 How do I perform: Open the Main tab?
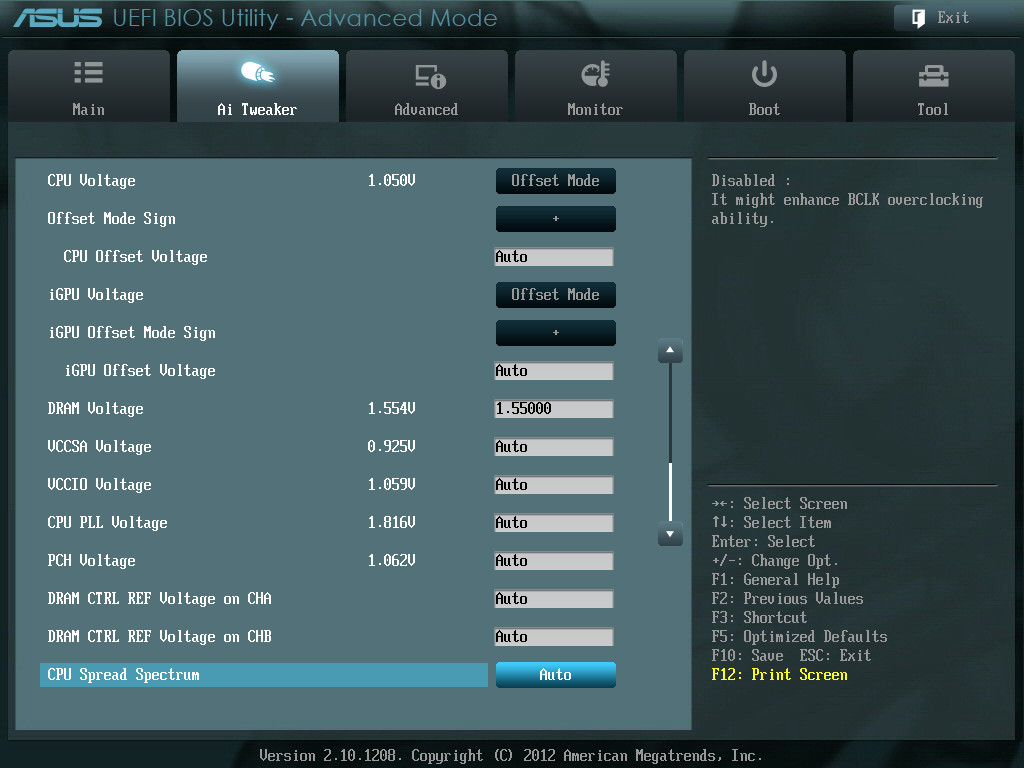point(89,86)
